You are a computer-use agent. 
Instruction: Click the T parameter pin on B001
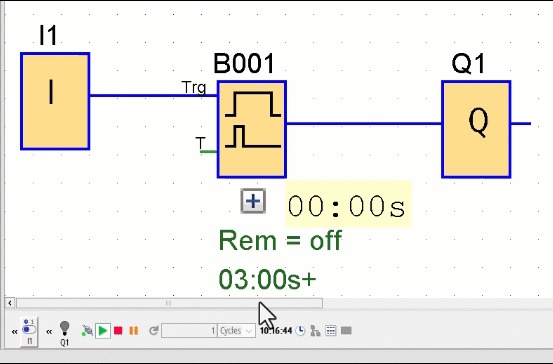pyautogui.click(x=208, y=152)
